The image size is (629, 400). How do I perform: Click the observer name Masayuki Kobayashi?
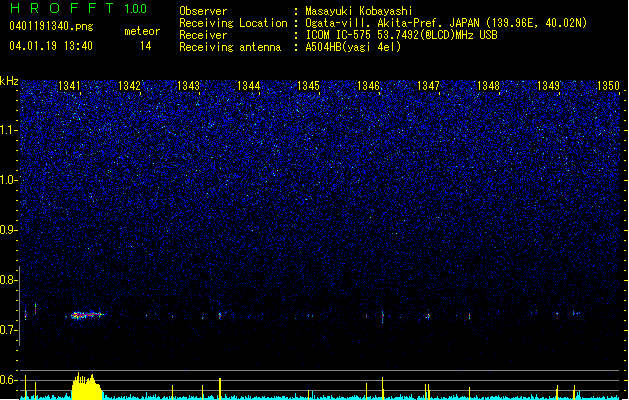point(359,11)
